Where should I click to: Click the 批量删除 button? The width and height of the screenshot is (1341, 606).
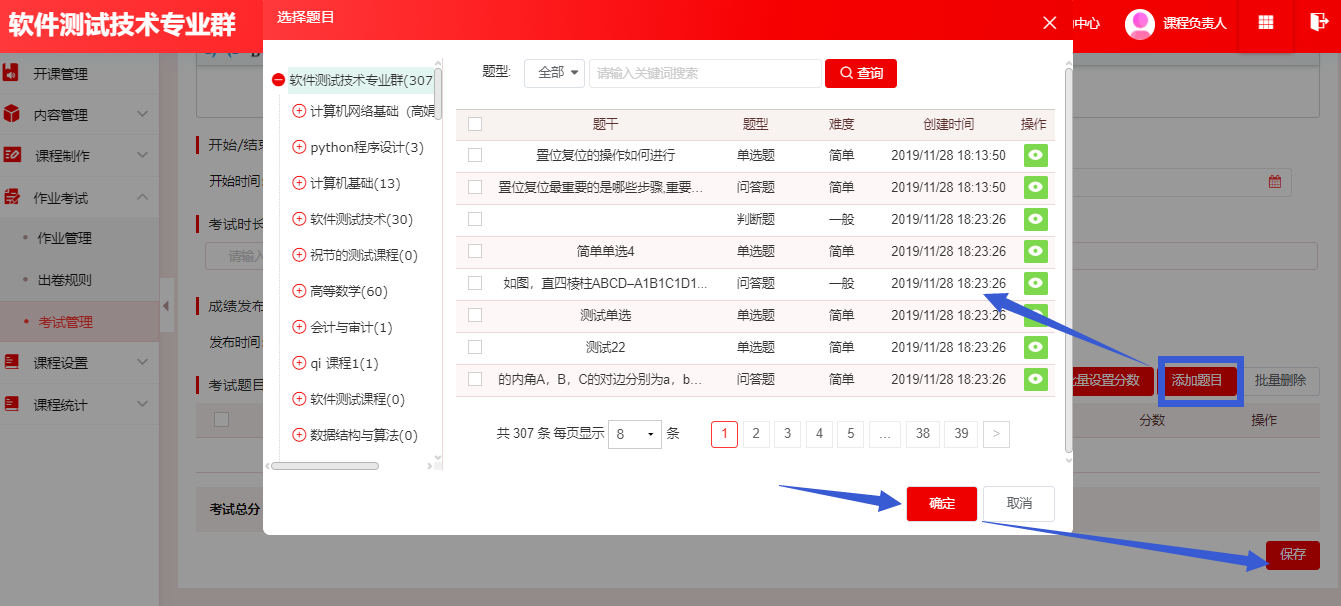pyautogui.click(x=1281, y=381)
